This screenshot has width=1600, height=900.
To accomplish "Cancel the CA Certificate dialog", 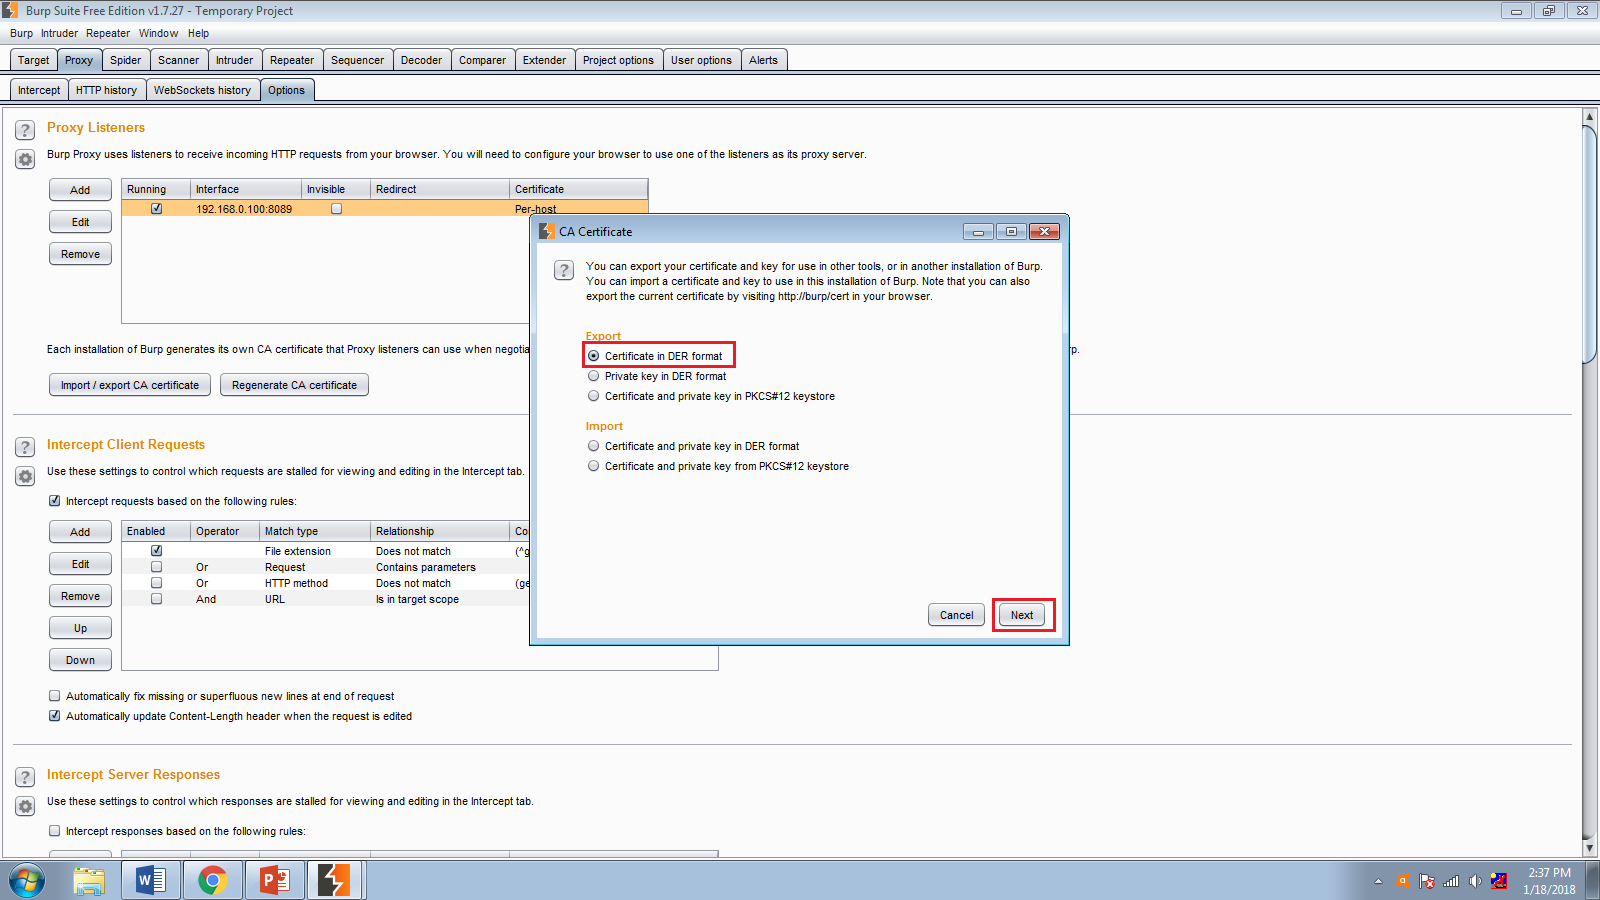I will tap(956, 615).
